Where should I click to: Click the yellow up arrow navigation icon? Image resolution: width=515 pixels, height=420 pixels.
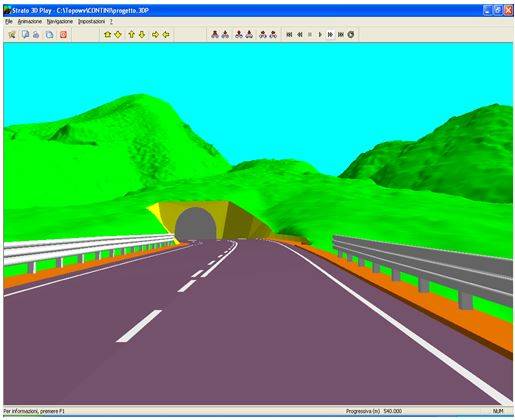pyautogui.click(x=131, y=34)
